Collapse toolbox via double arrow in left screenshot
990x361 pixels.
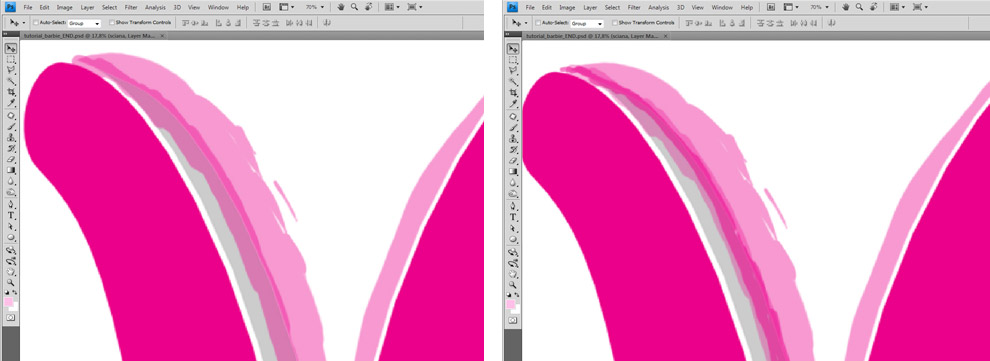pos(6,34)
